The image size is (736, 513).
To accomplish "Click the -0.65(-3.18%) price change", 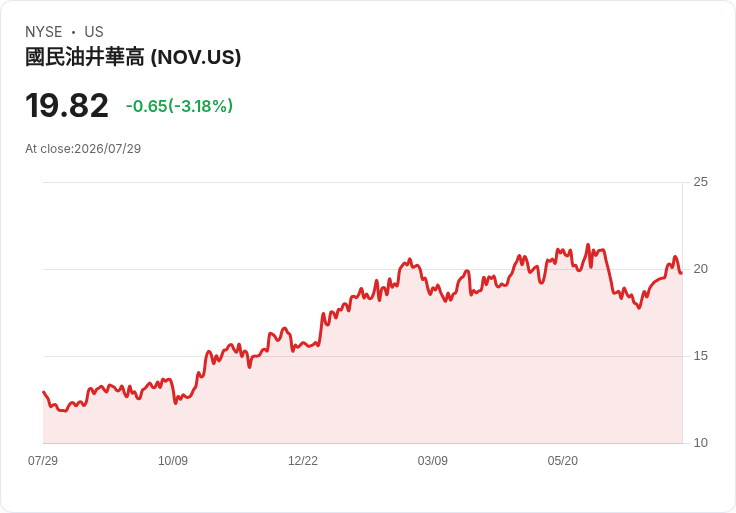I will coord(179,106).
